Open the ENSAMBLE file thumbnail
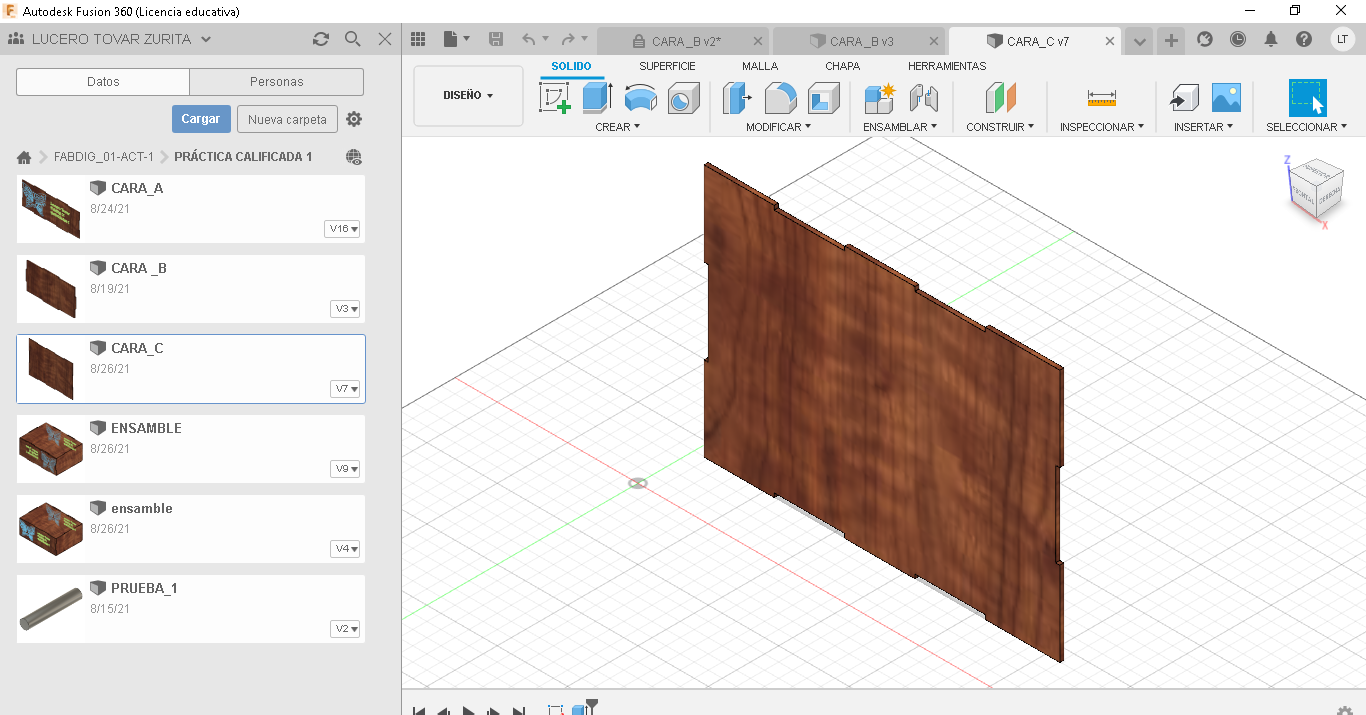Screen dimensions: 1366x715 tap(50, 449)
